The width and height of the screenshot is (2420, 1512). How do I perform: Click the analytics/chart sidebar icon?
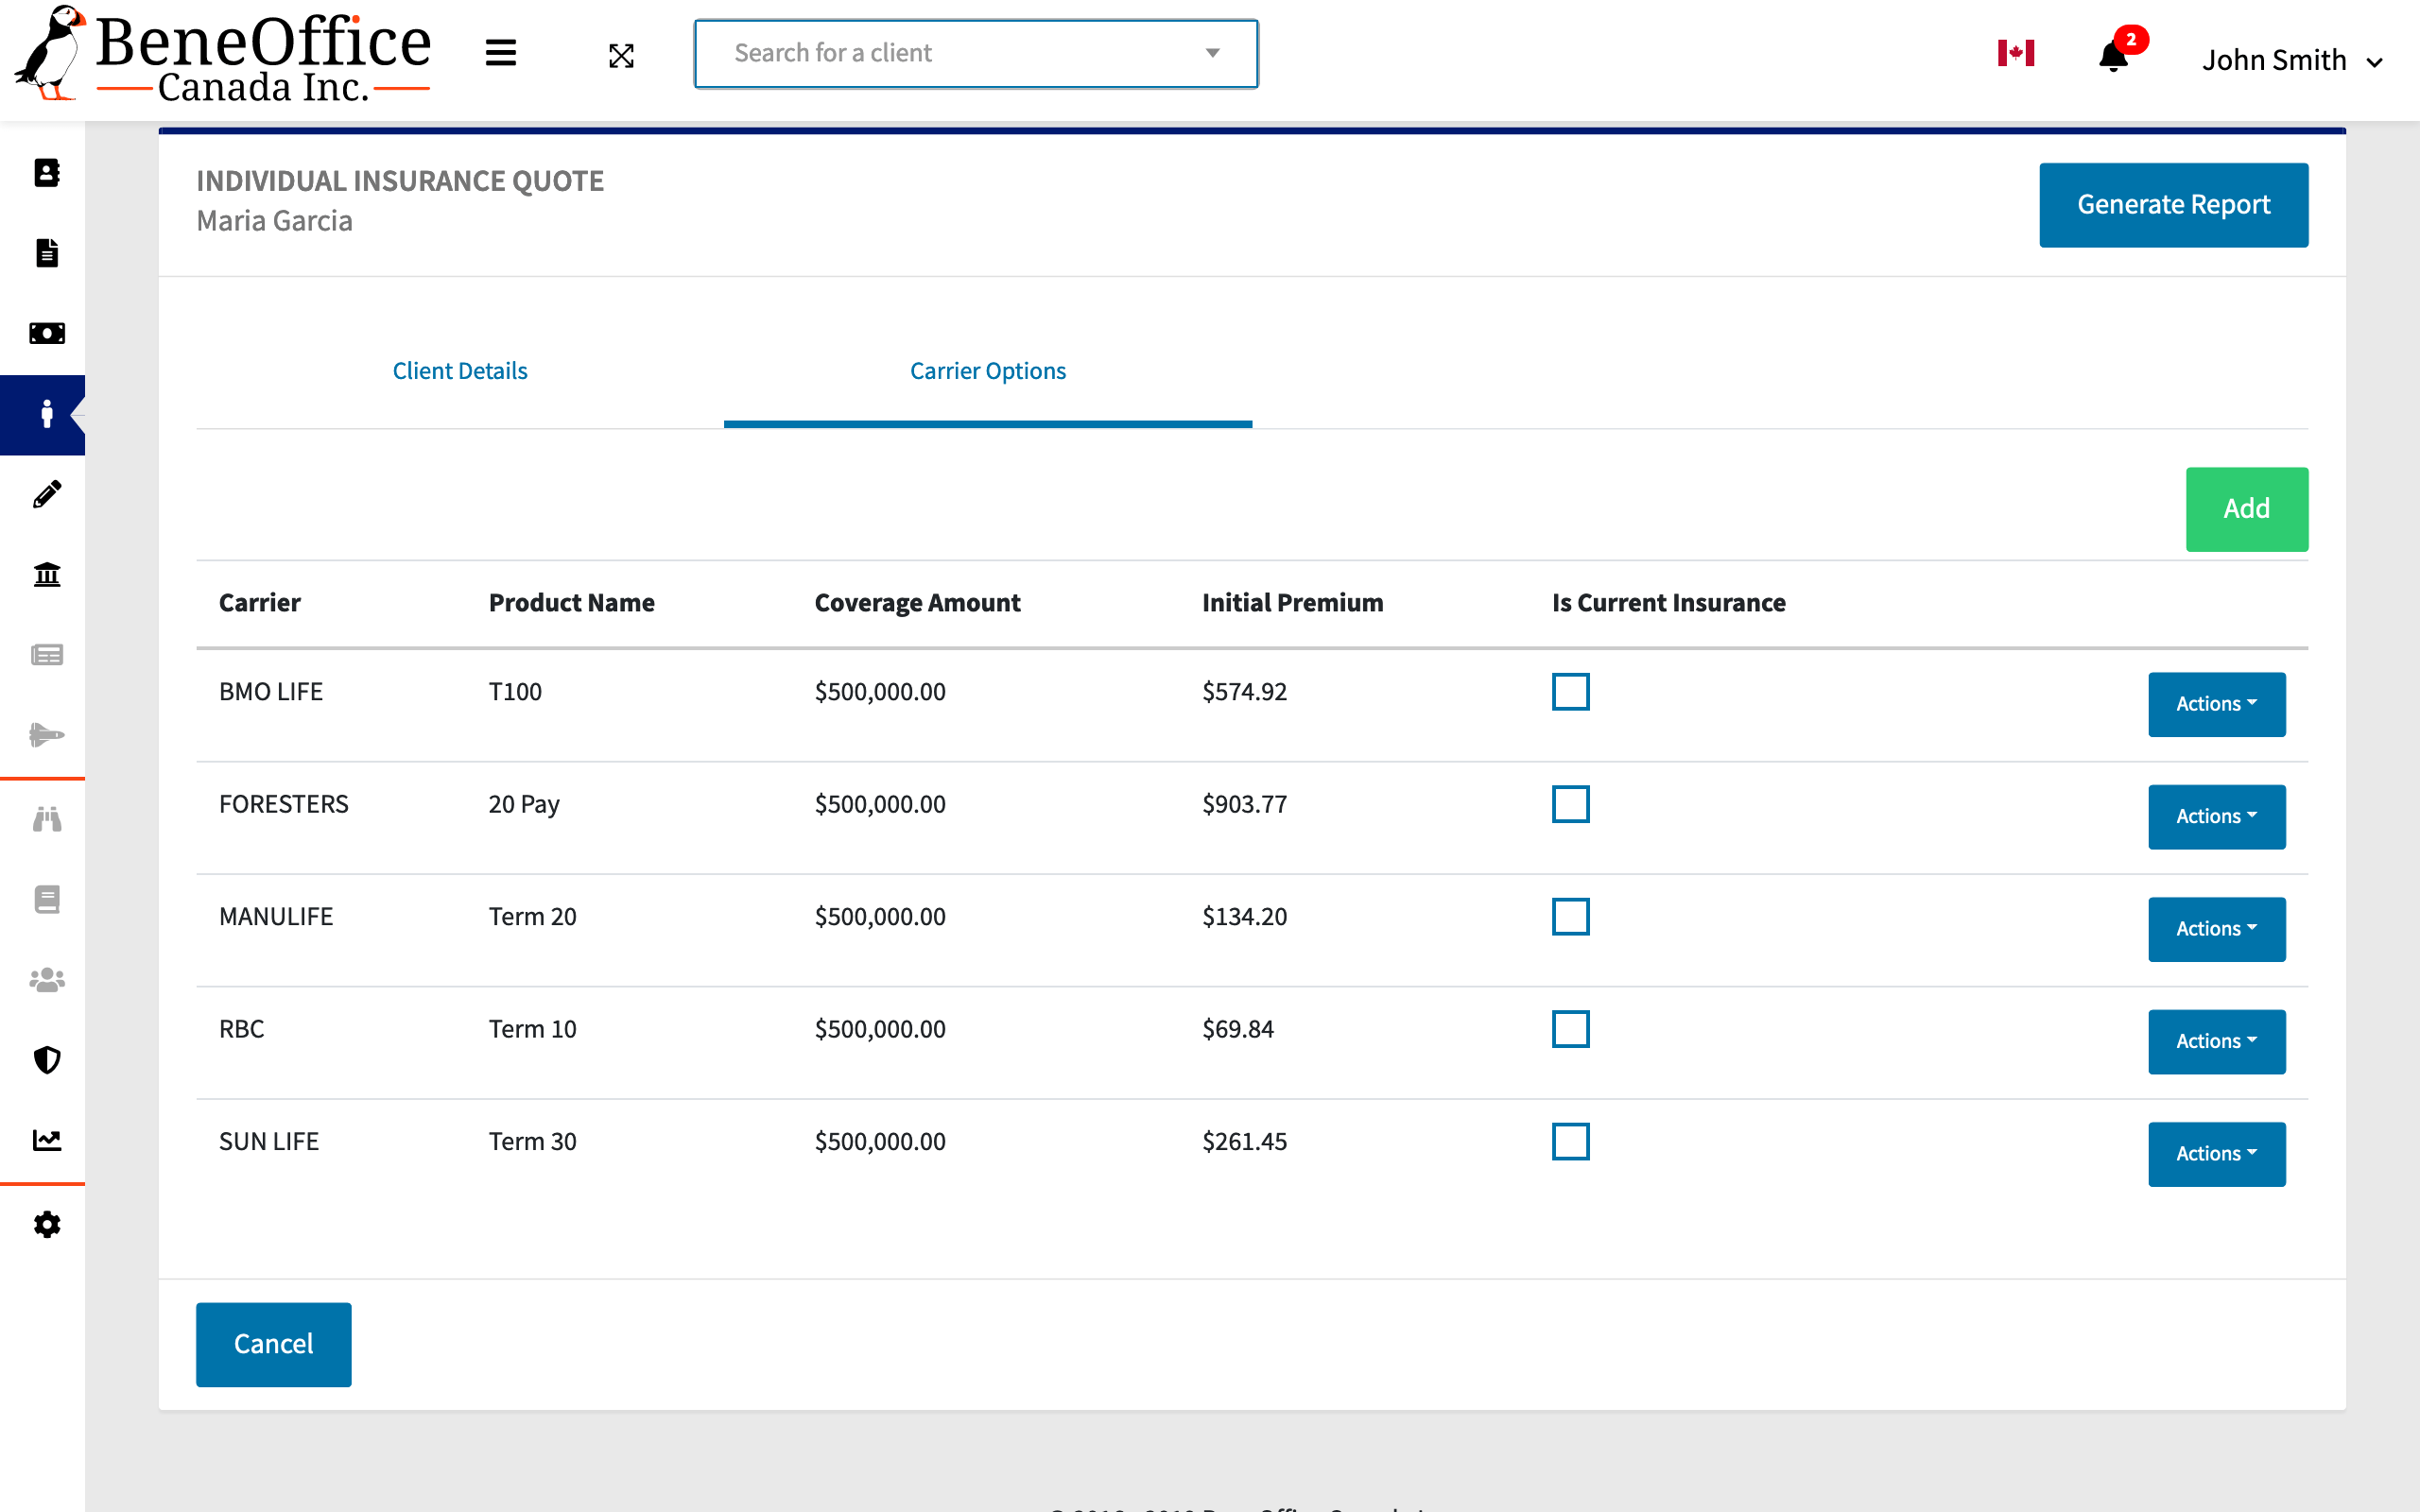coord(47,1141)
